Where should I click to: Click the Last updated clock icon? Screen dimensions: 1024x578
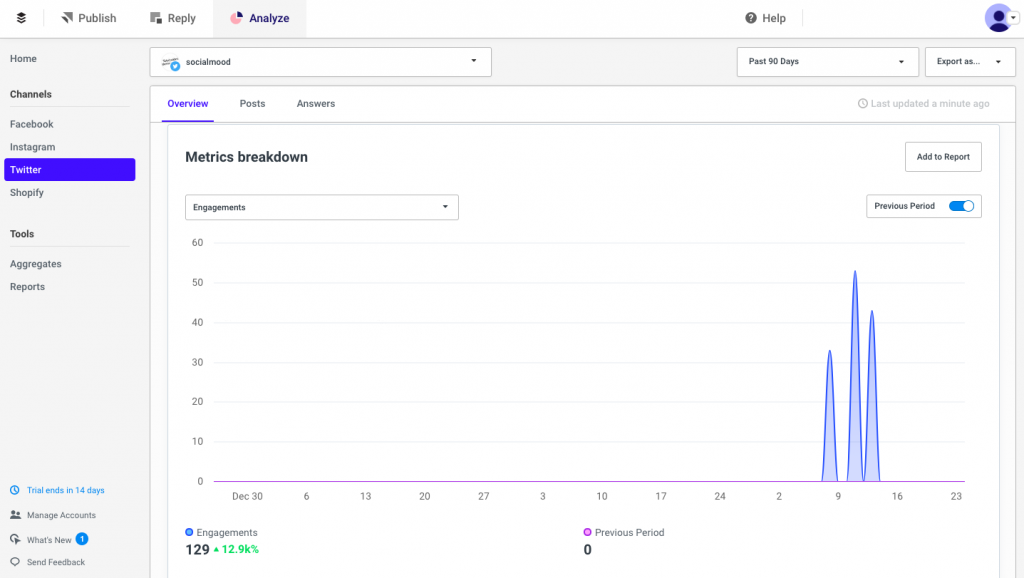863,103
